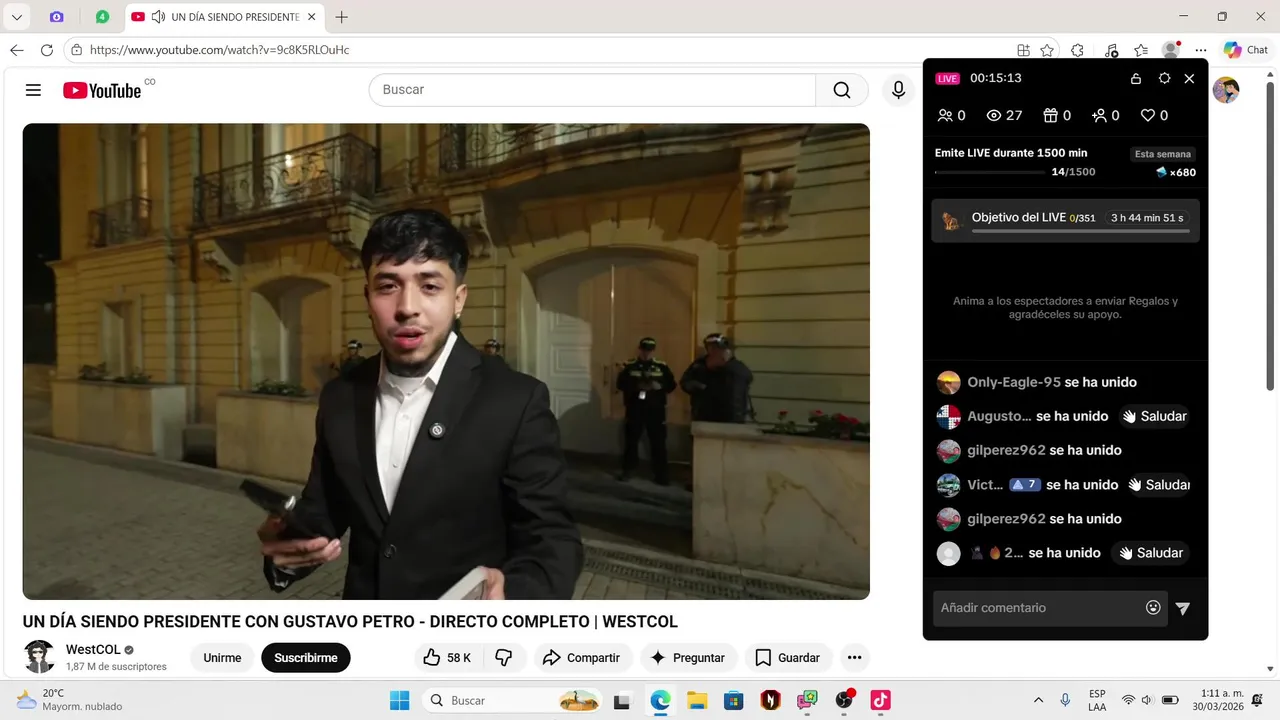Viewport: 1280px width, 720px height.
Task: Show hidden tray icons chevron
Action: click(1038, 700)
